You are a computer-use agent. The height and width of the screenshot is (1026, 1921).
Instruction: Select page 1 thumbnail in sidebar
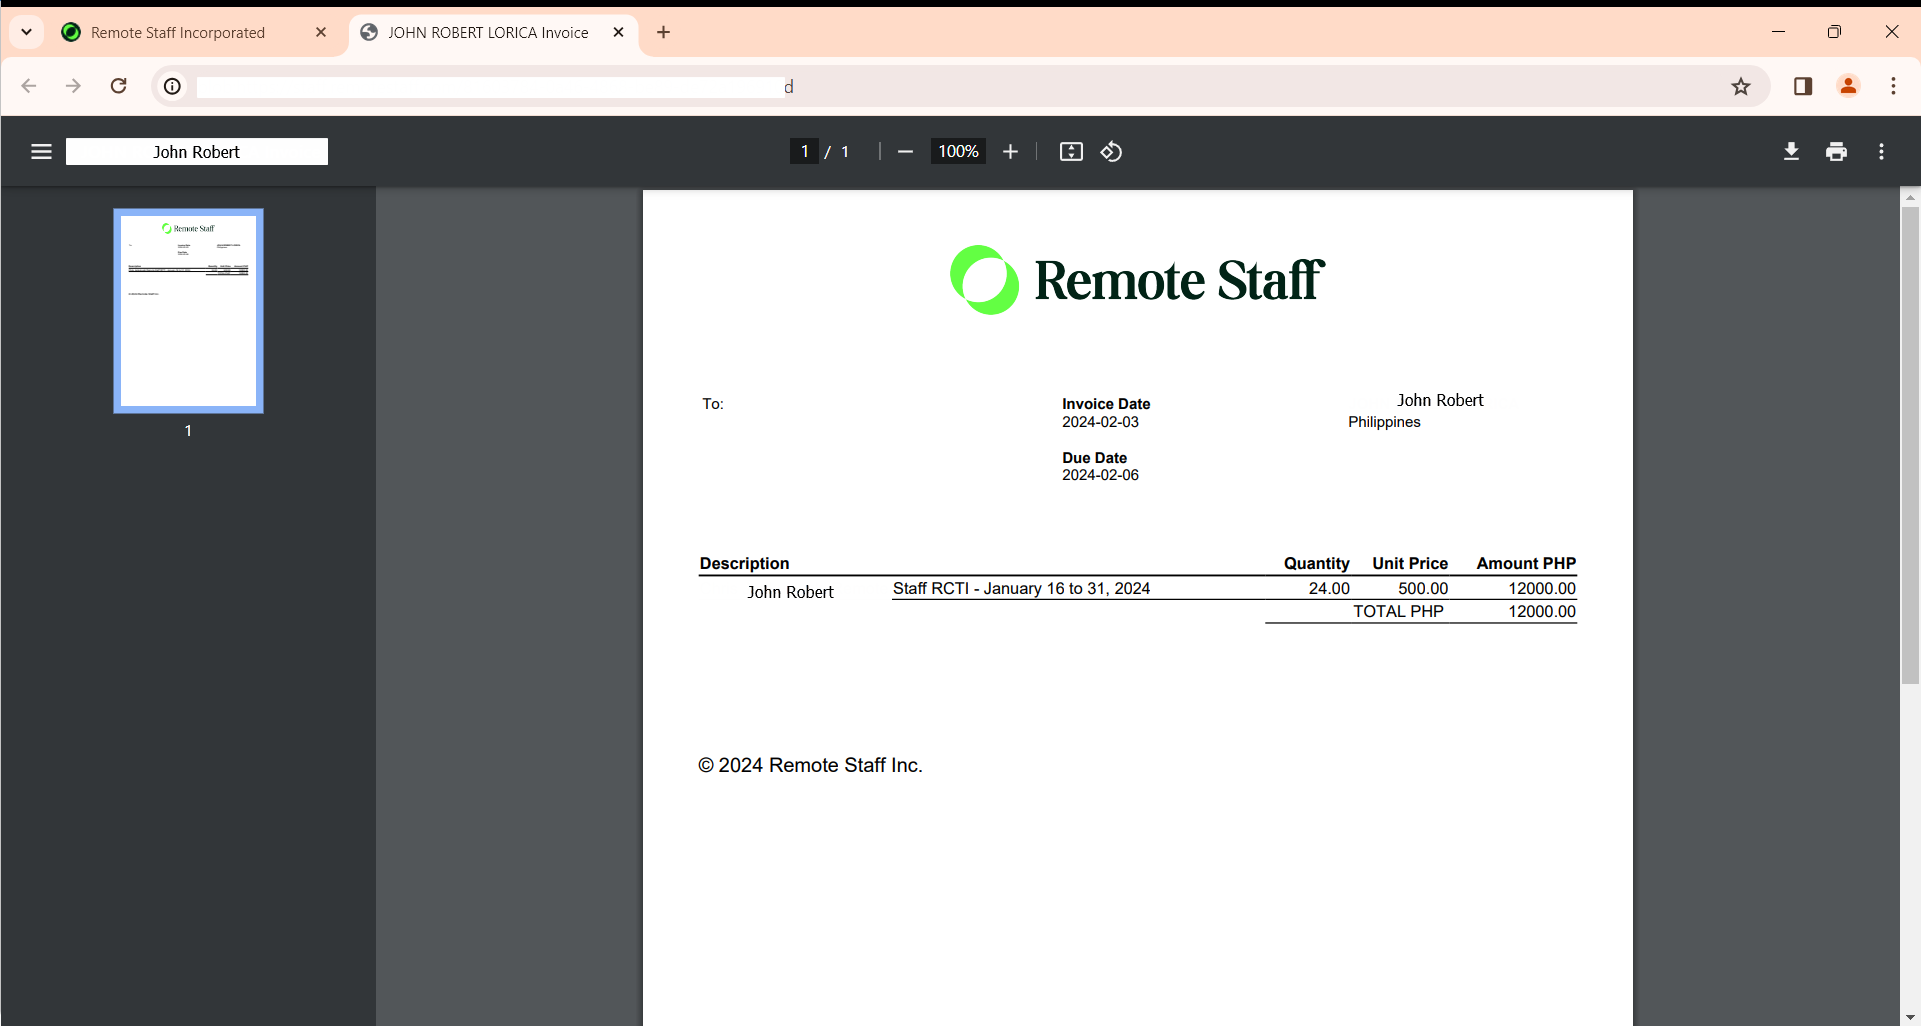188,311
